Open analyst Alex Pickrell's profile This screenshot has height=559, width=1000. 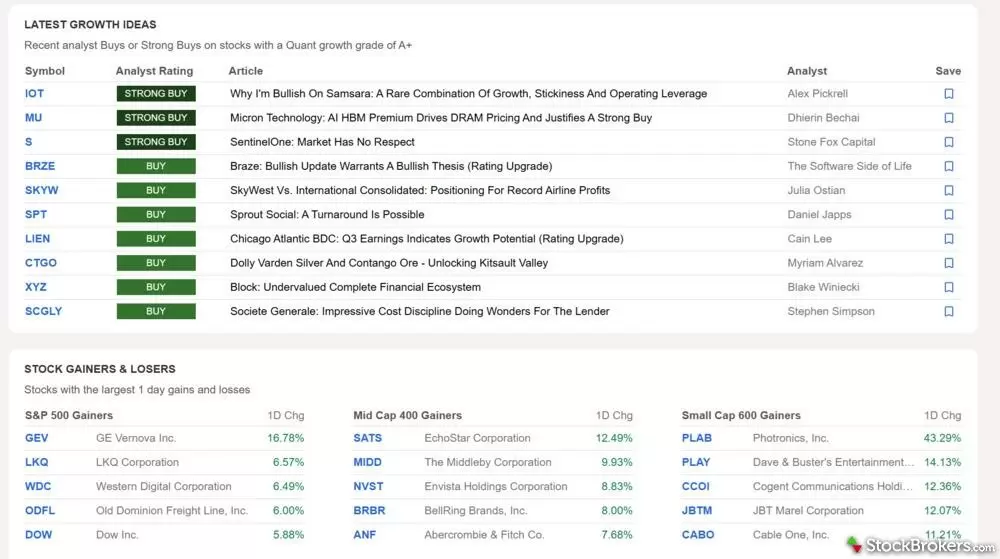pyautogui.click(x=817, y=94)
